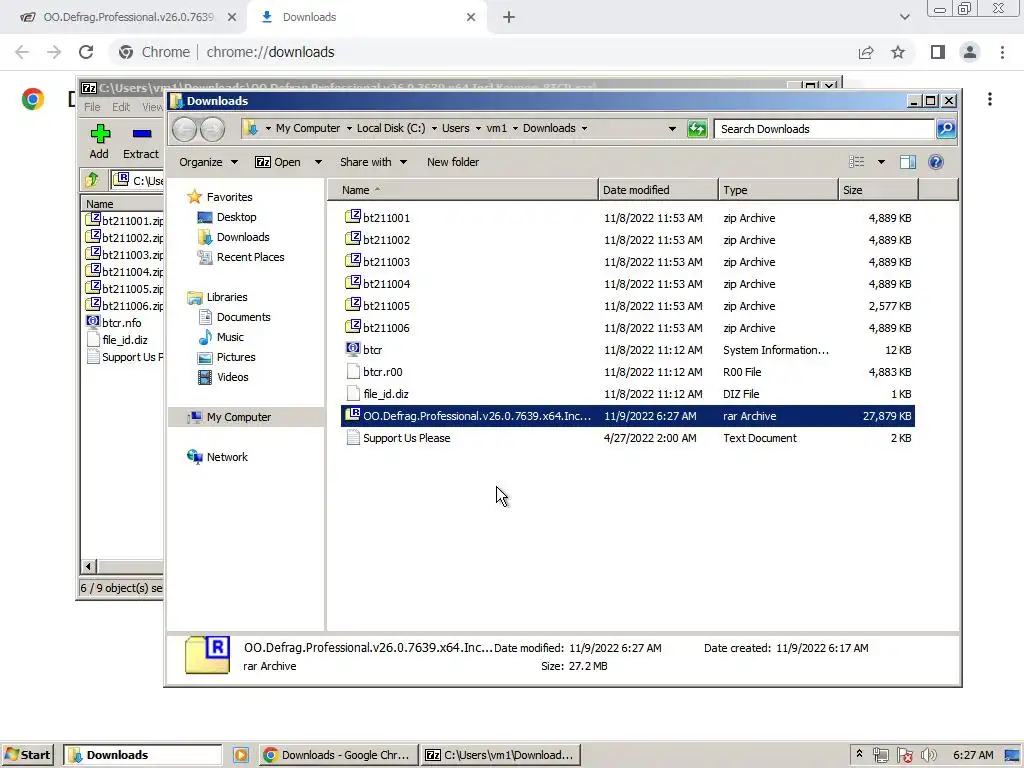
Task: Click the 7-Zip Add green plus icon
Action: 100,134
